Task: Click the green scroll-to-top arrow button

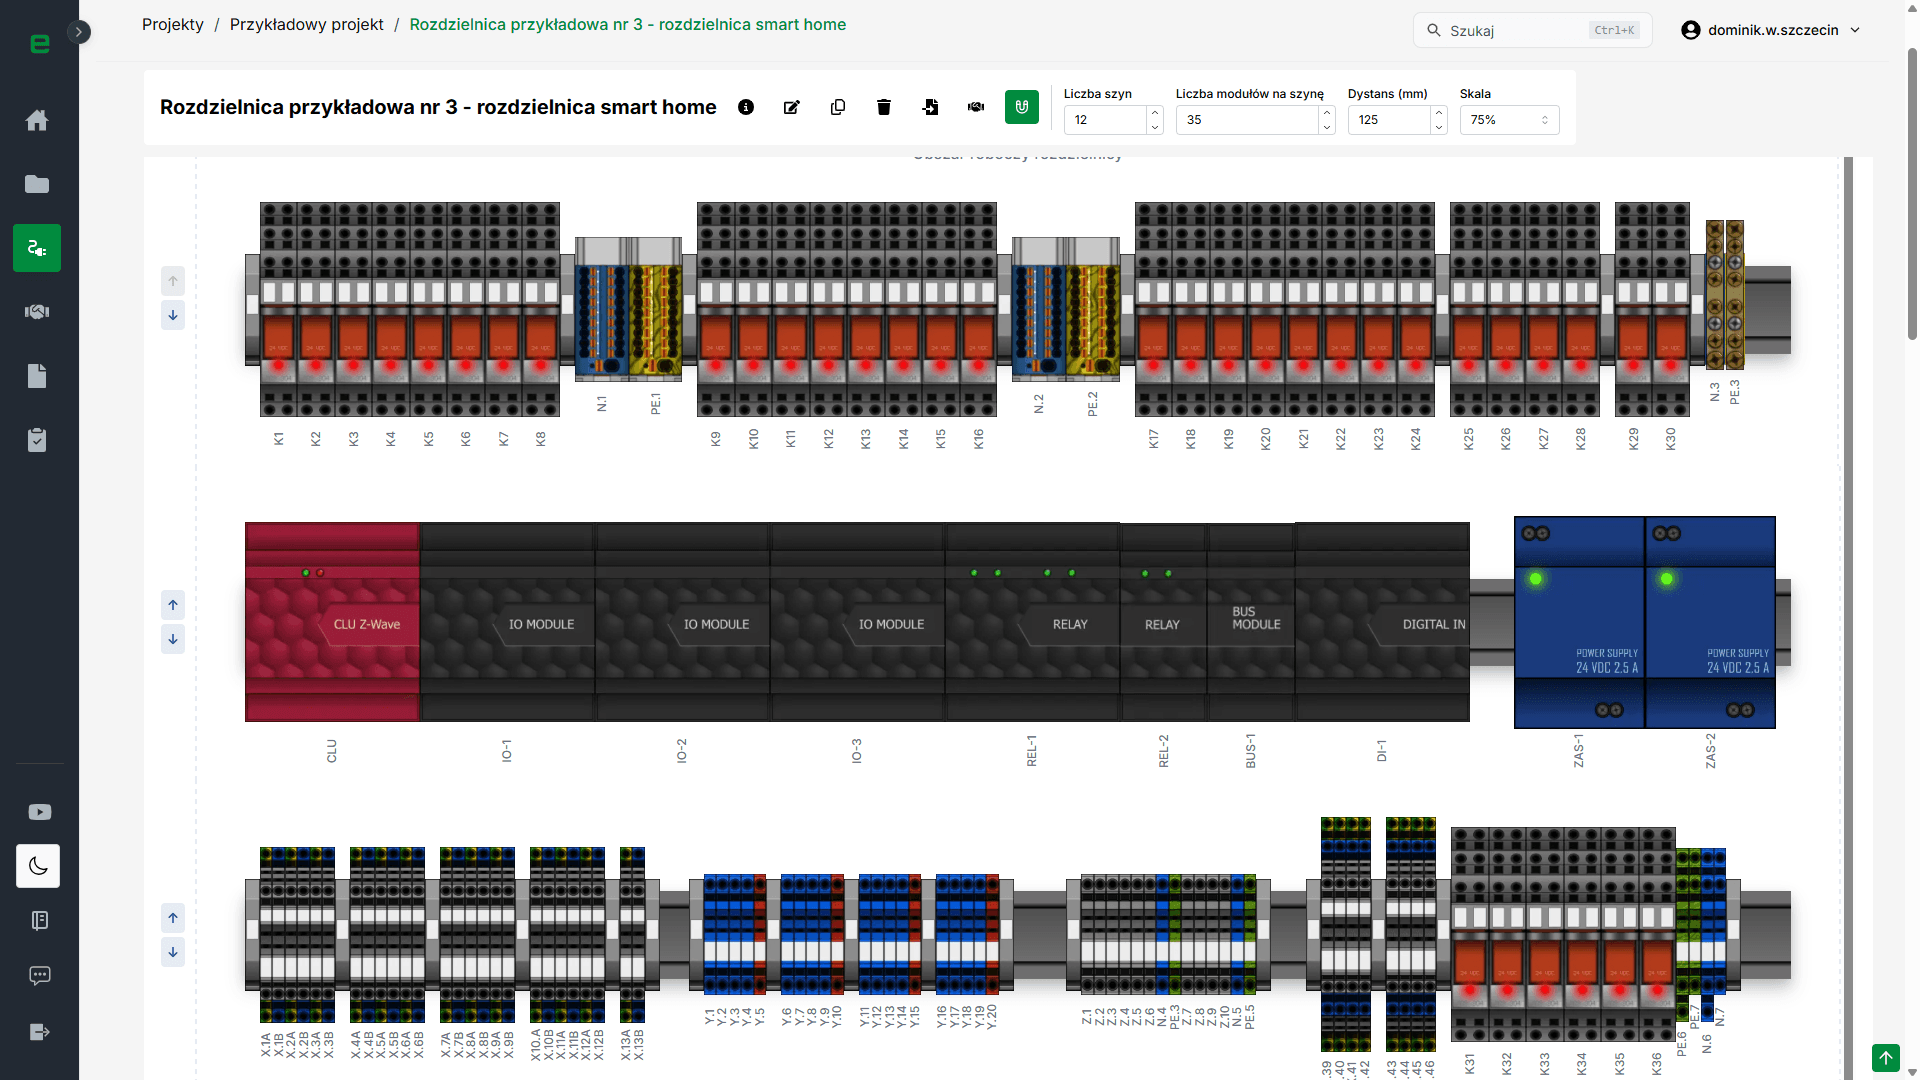Action: point(1886,1058)
